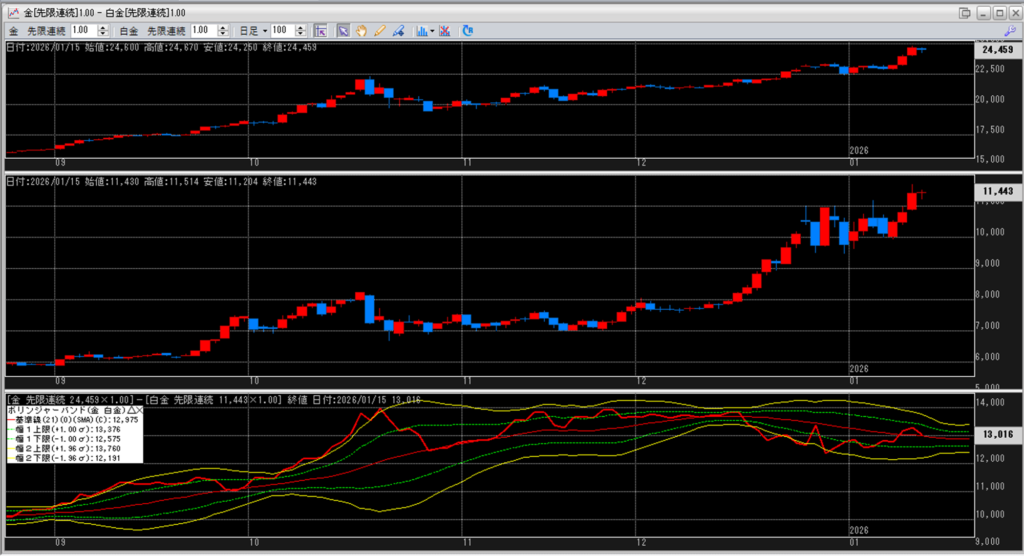Collapse the ボリンジャーバンド legend using the triangle
Screen dimensions: 1024x556
point(130,410)
